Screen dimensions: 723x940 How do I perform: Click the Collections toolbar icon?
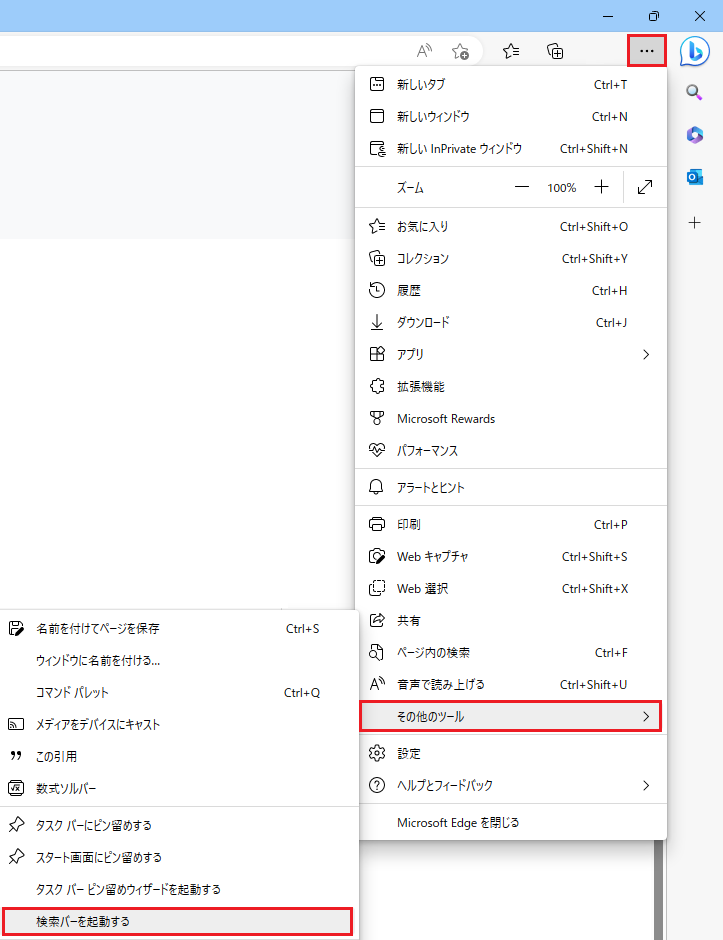(556, 51)
